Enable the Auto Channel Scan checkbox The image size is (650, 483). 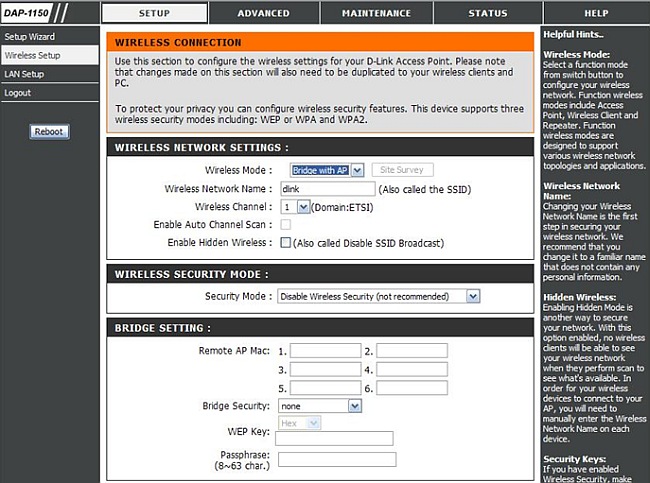click(286, 225)
